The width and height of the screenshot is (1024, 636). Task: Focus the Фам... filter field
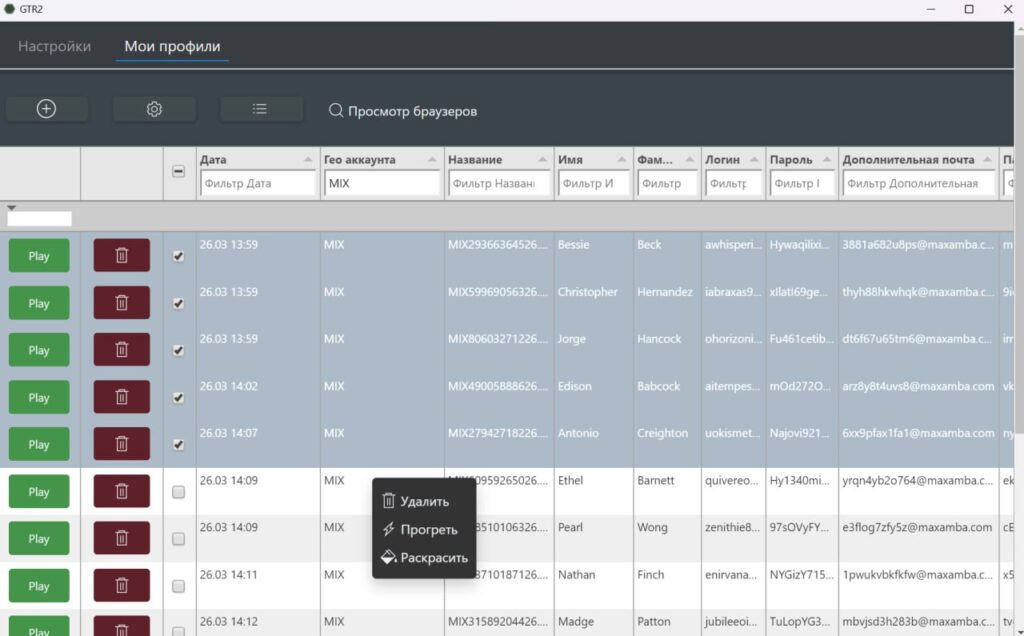click(667, 183)
